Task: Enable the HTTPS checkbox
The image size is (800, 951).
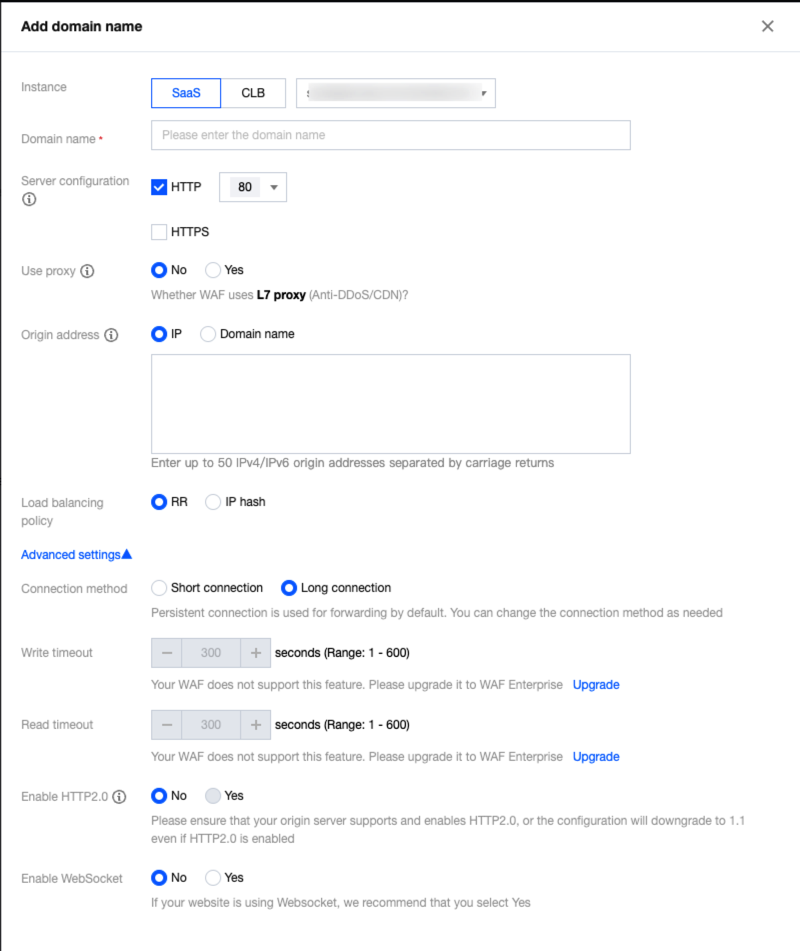Action: (159, 232)
